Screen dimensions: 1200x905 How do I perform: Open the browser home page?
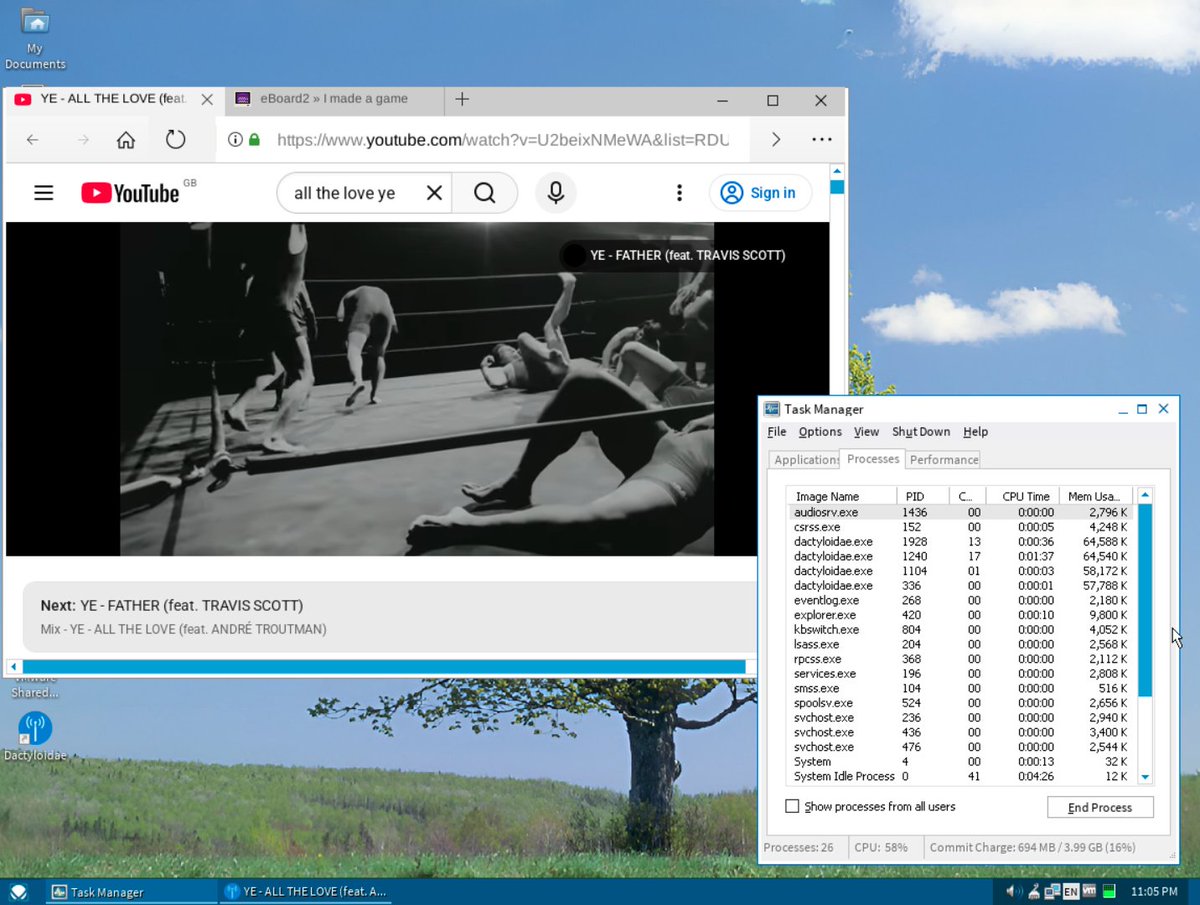tap(126, 140)
